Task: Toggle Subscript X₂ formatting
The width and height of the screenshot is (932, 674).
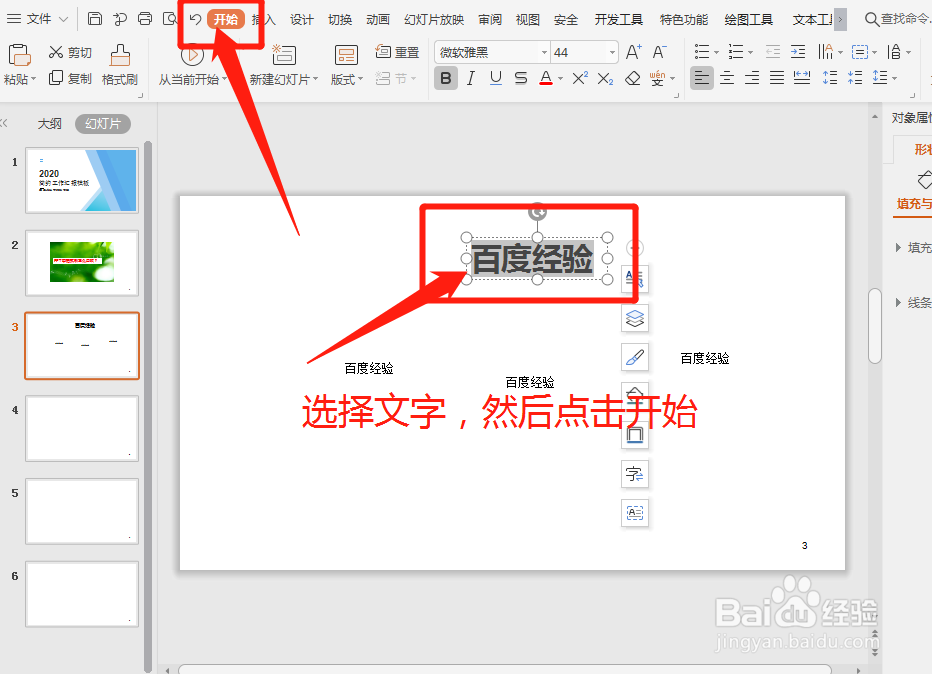Action: click(x=605, y=78)
